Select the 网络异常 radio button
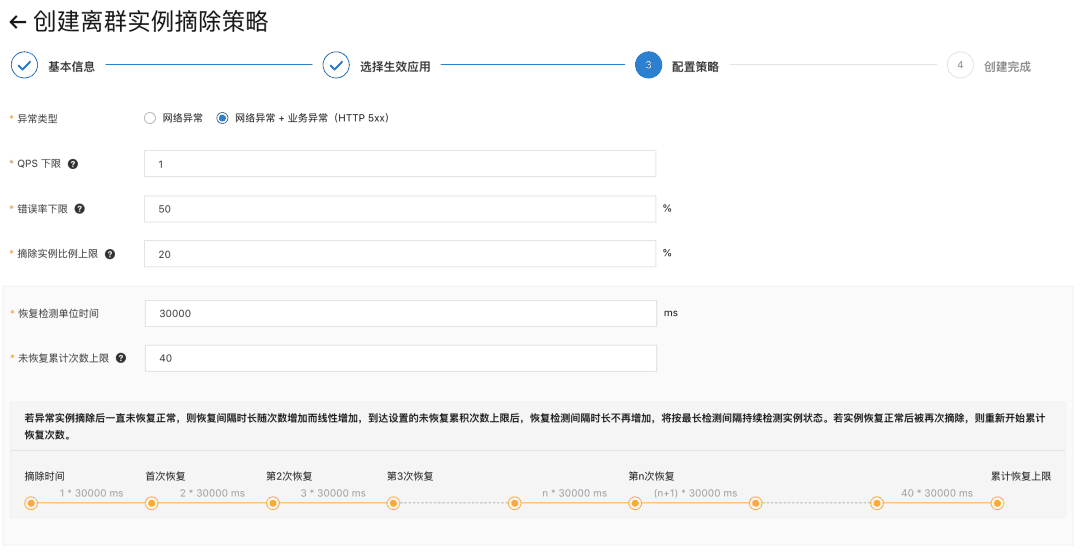Image resolution: width=1080 pixels, height=553 pixels. coord(150,118)
